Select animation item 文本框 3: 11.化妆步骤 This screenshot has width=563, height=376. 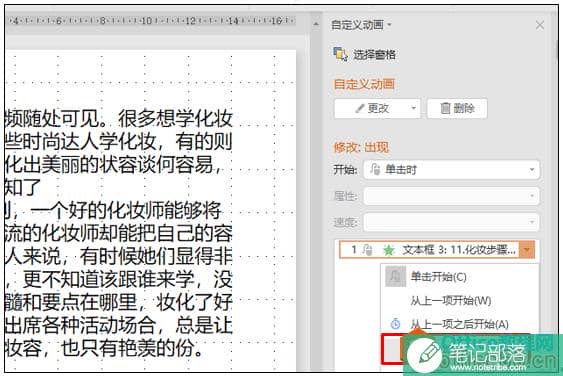point(437,250)
